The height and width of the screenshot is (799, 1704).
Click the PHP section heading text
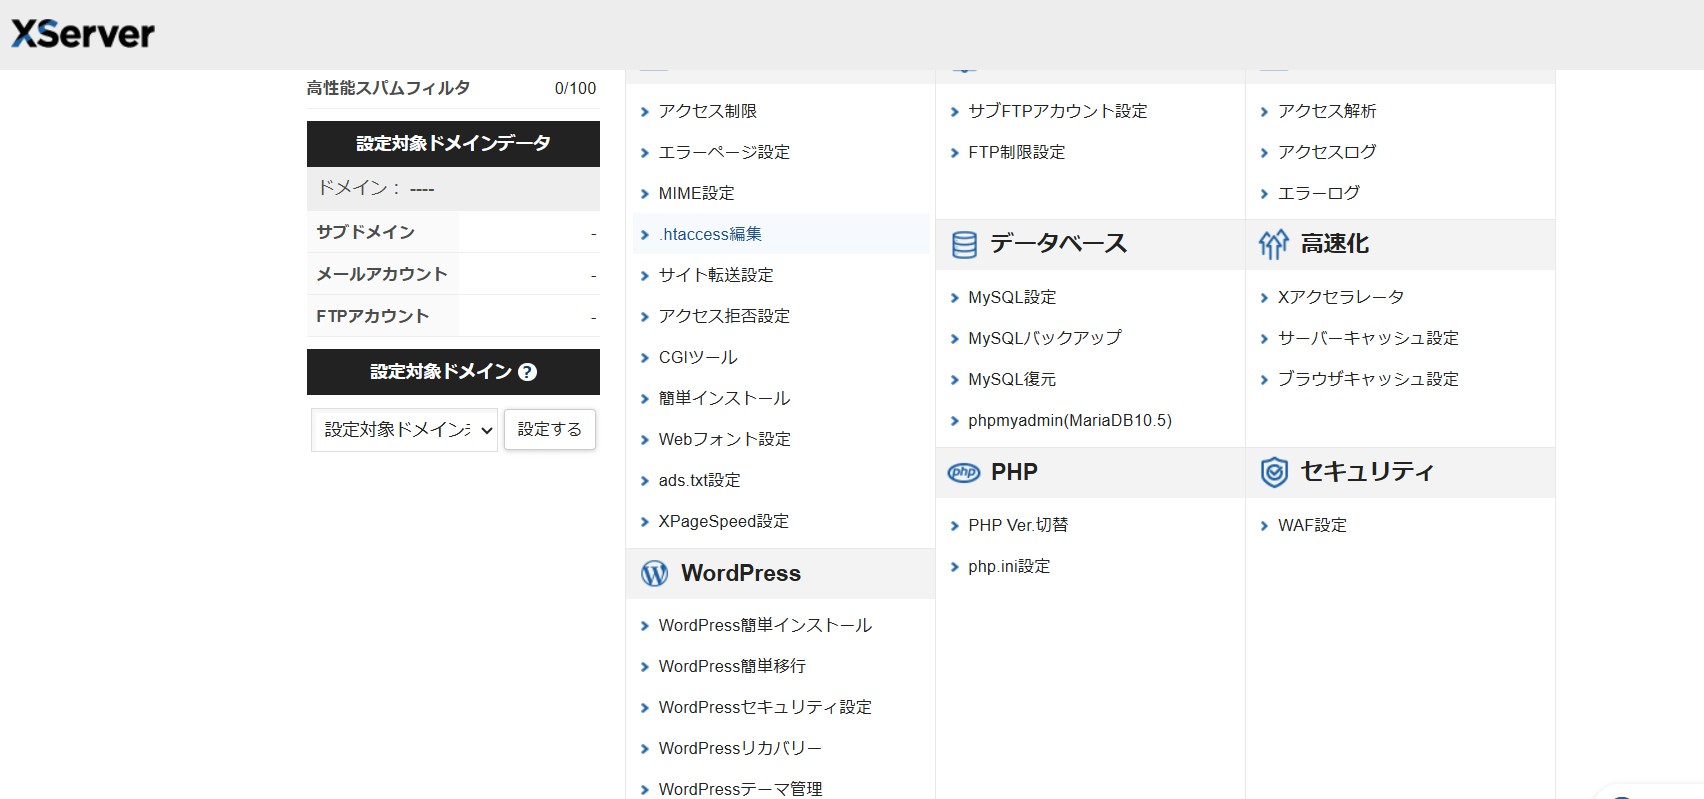point(1014,472)
